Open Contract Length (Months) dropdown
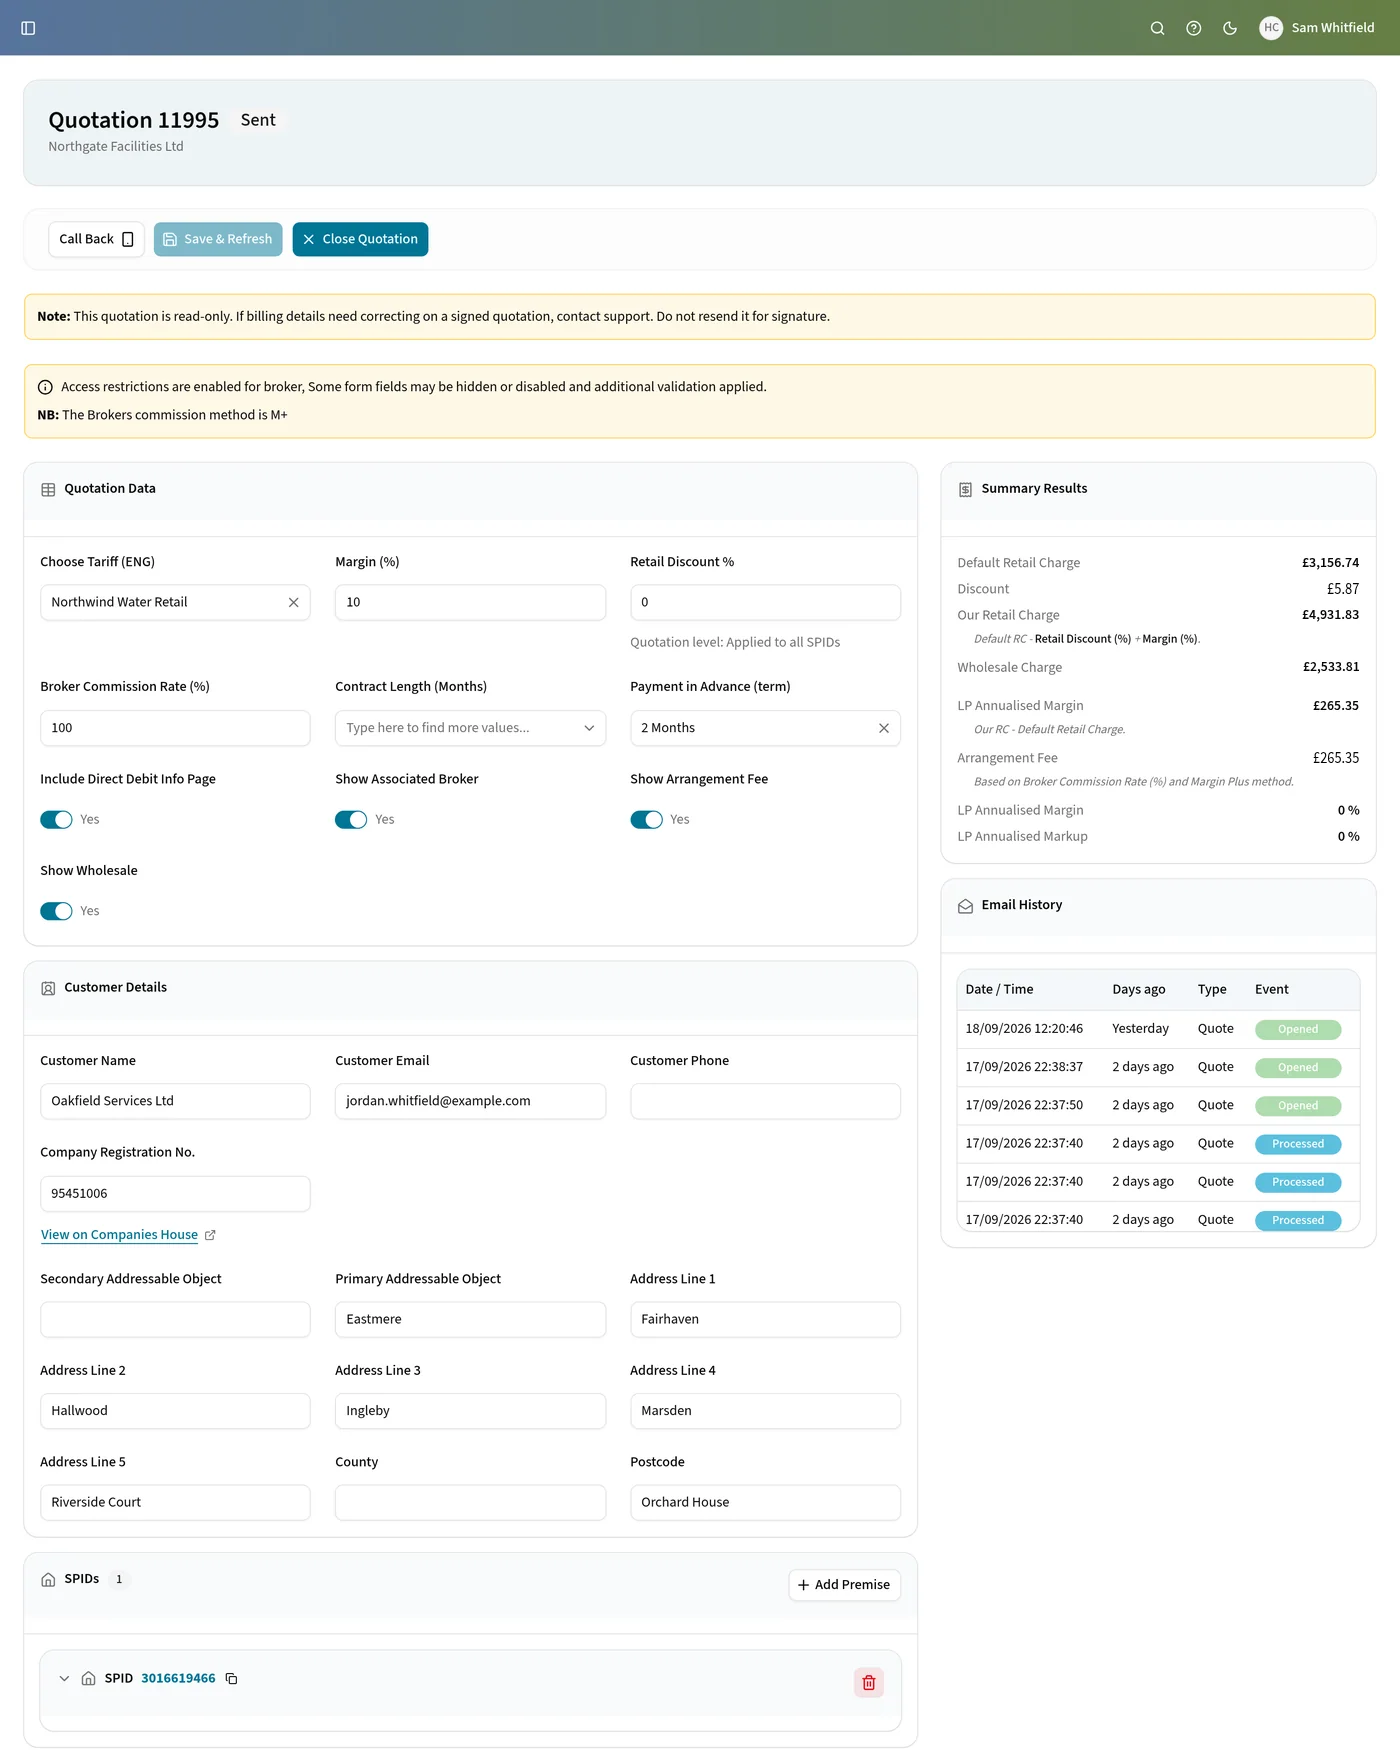 pos(470,728)
